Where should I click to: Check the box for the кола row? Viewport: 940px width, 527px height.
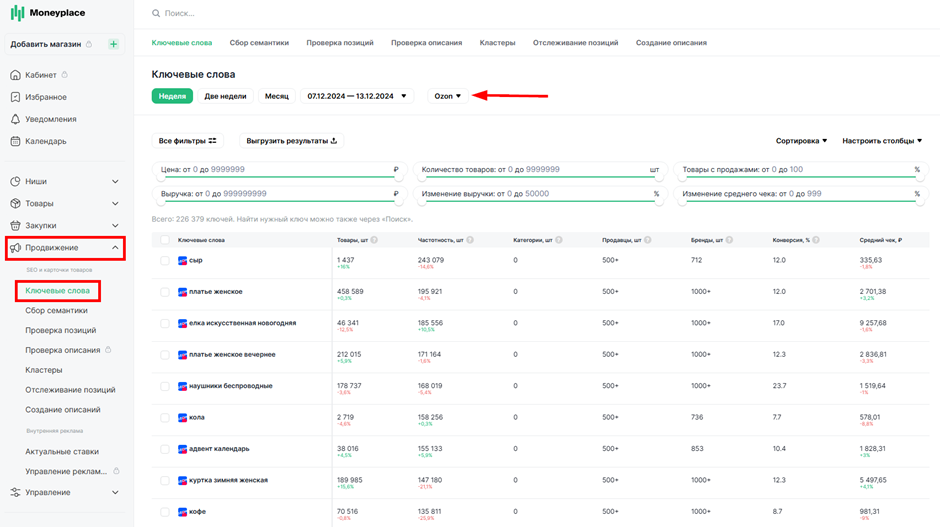(165, 417)
